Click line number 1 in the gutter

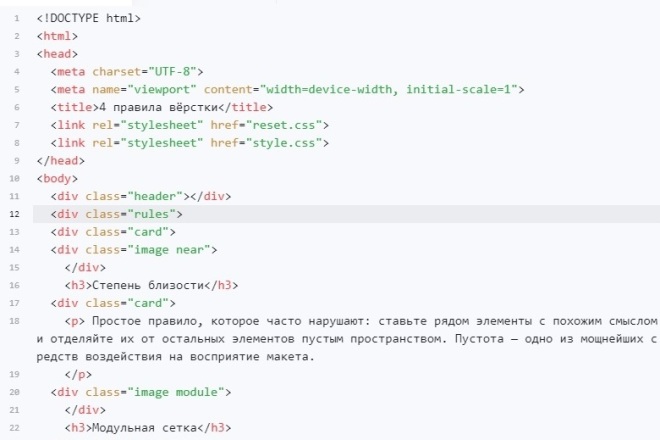(16, 19)
